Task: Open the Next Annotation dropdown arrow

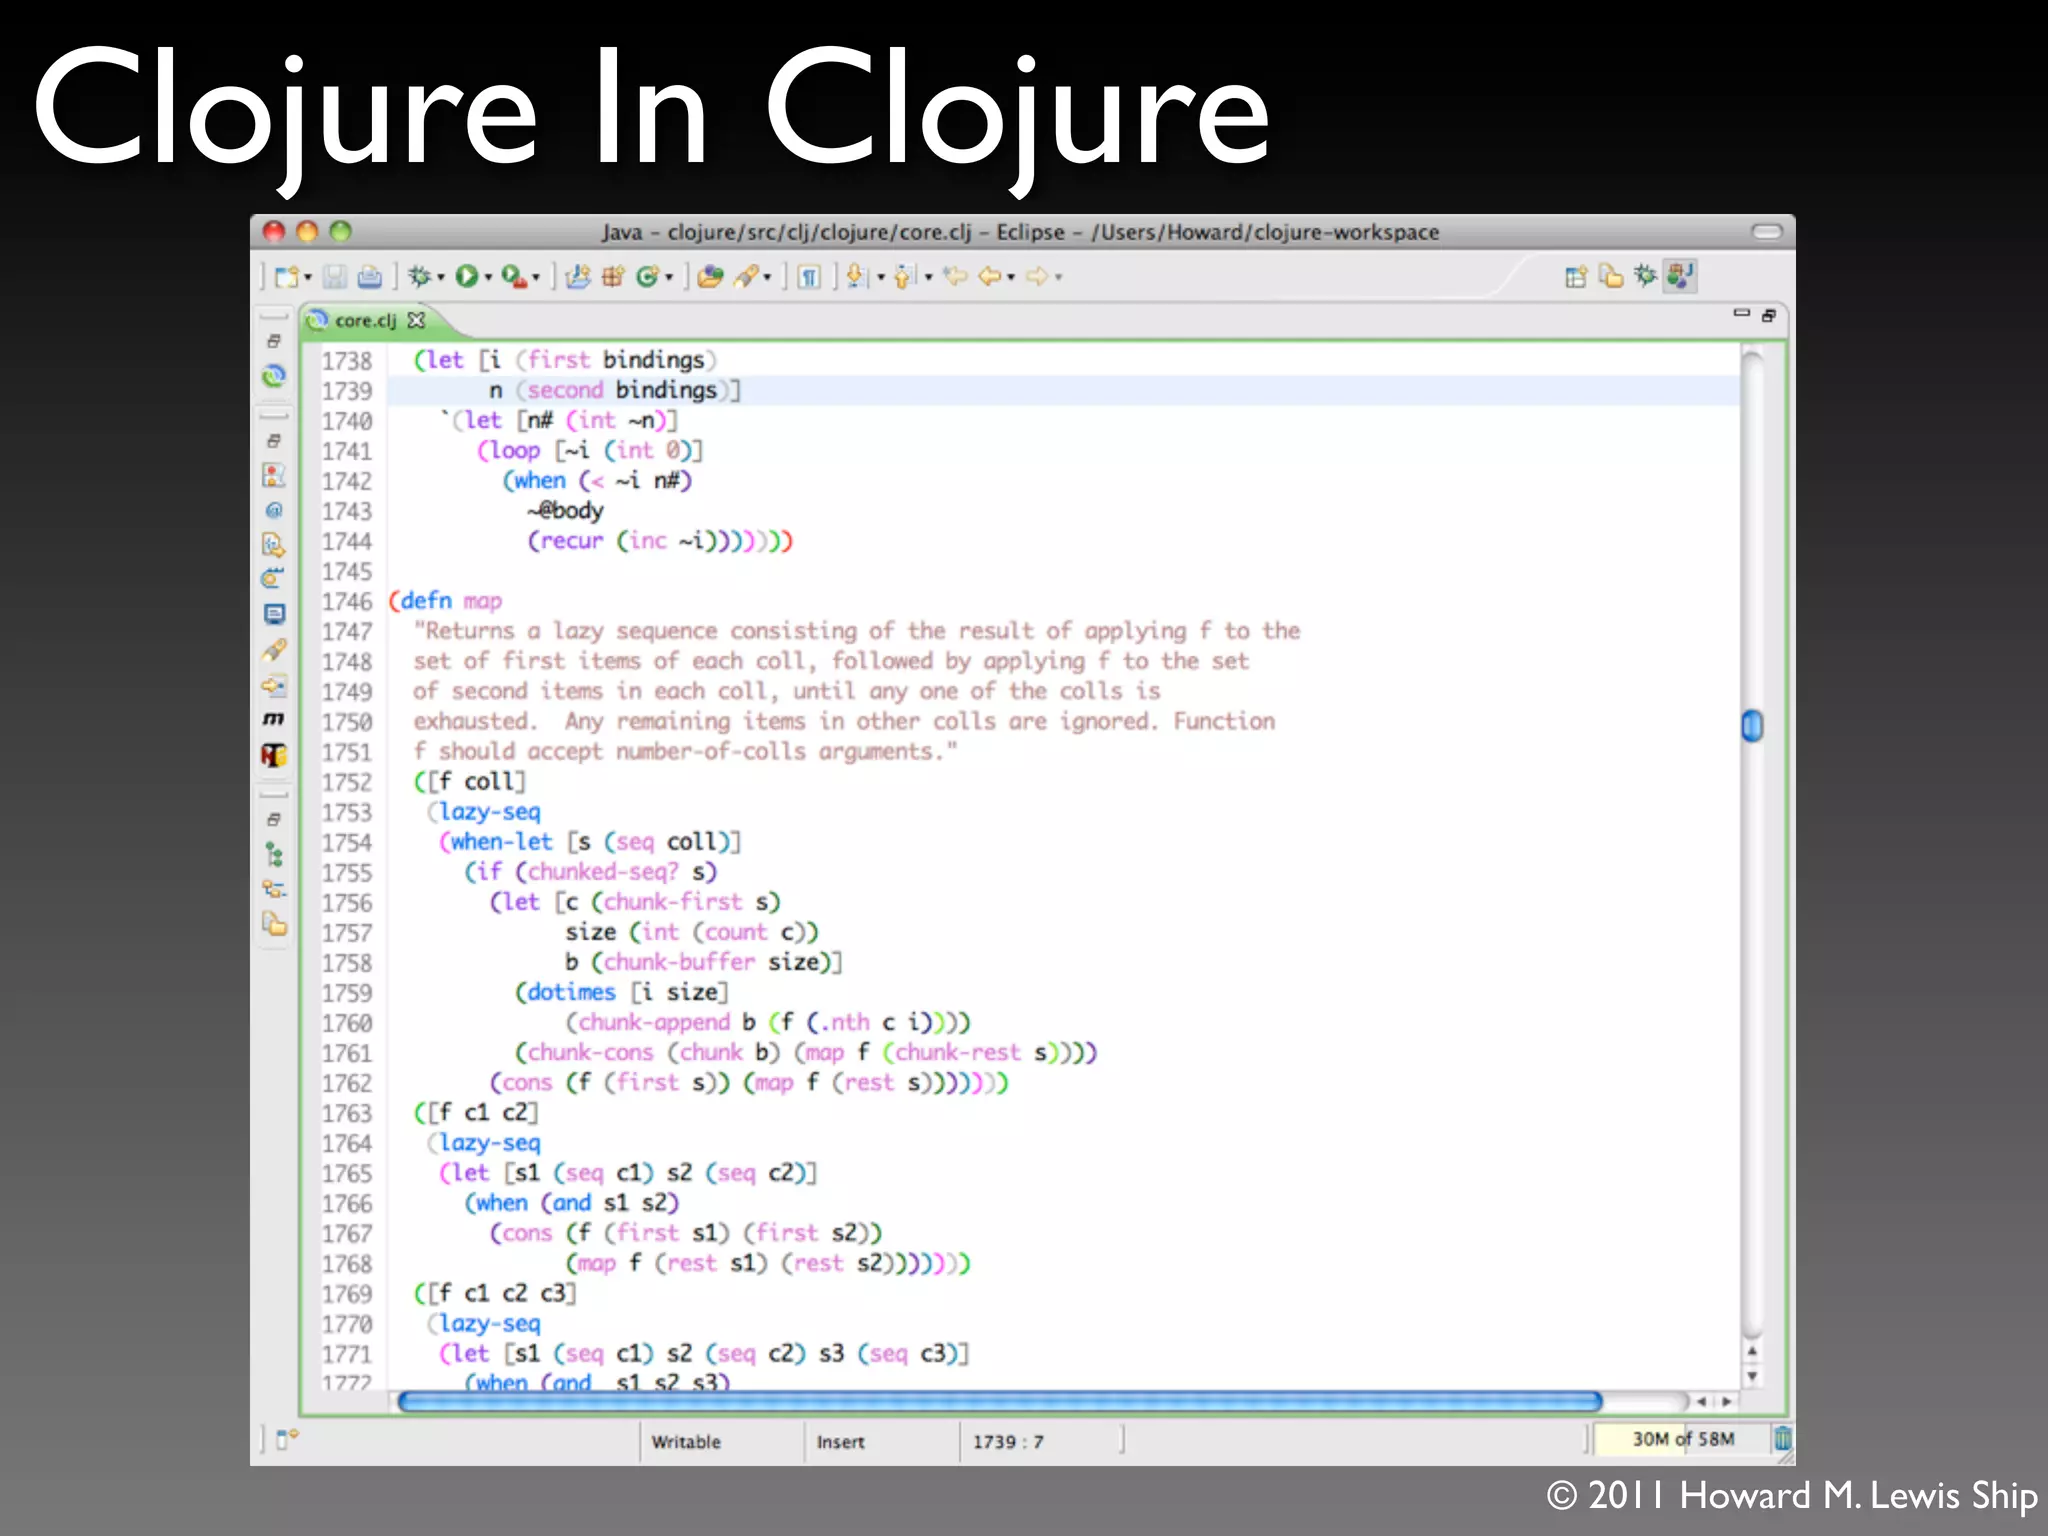Action: (x=880, y=278)
